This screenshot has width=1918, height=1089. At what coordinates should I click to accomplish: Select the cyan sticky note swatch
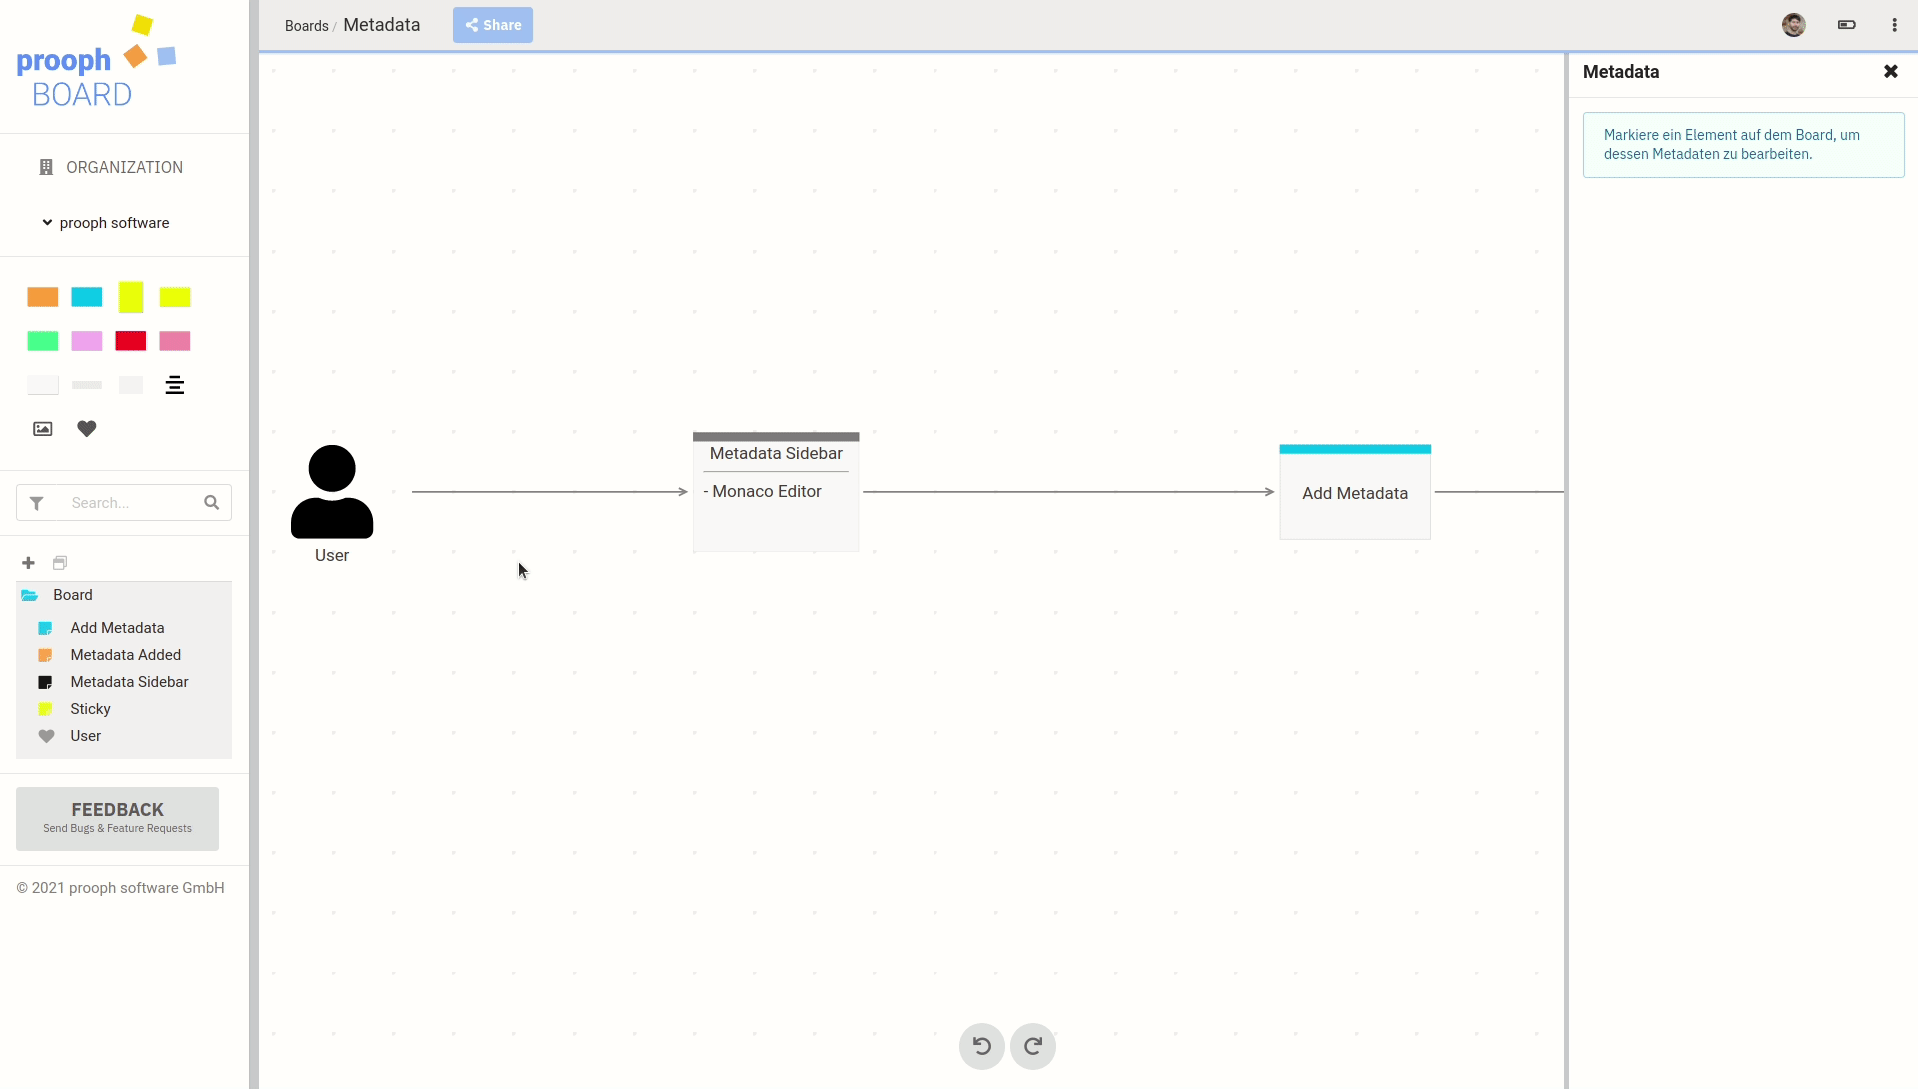point(87,297)
